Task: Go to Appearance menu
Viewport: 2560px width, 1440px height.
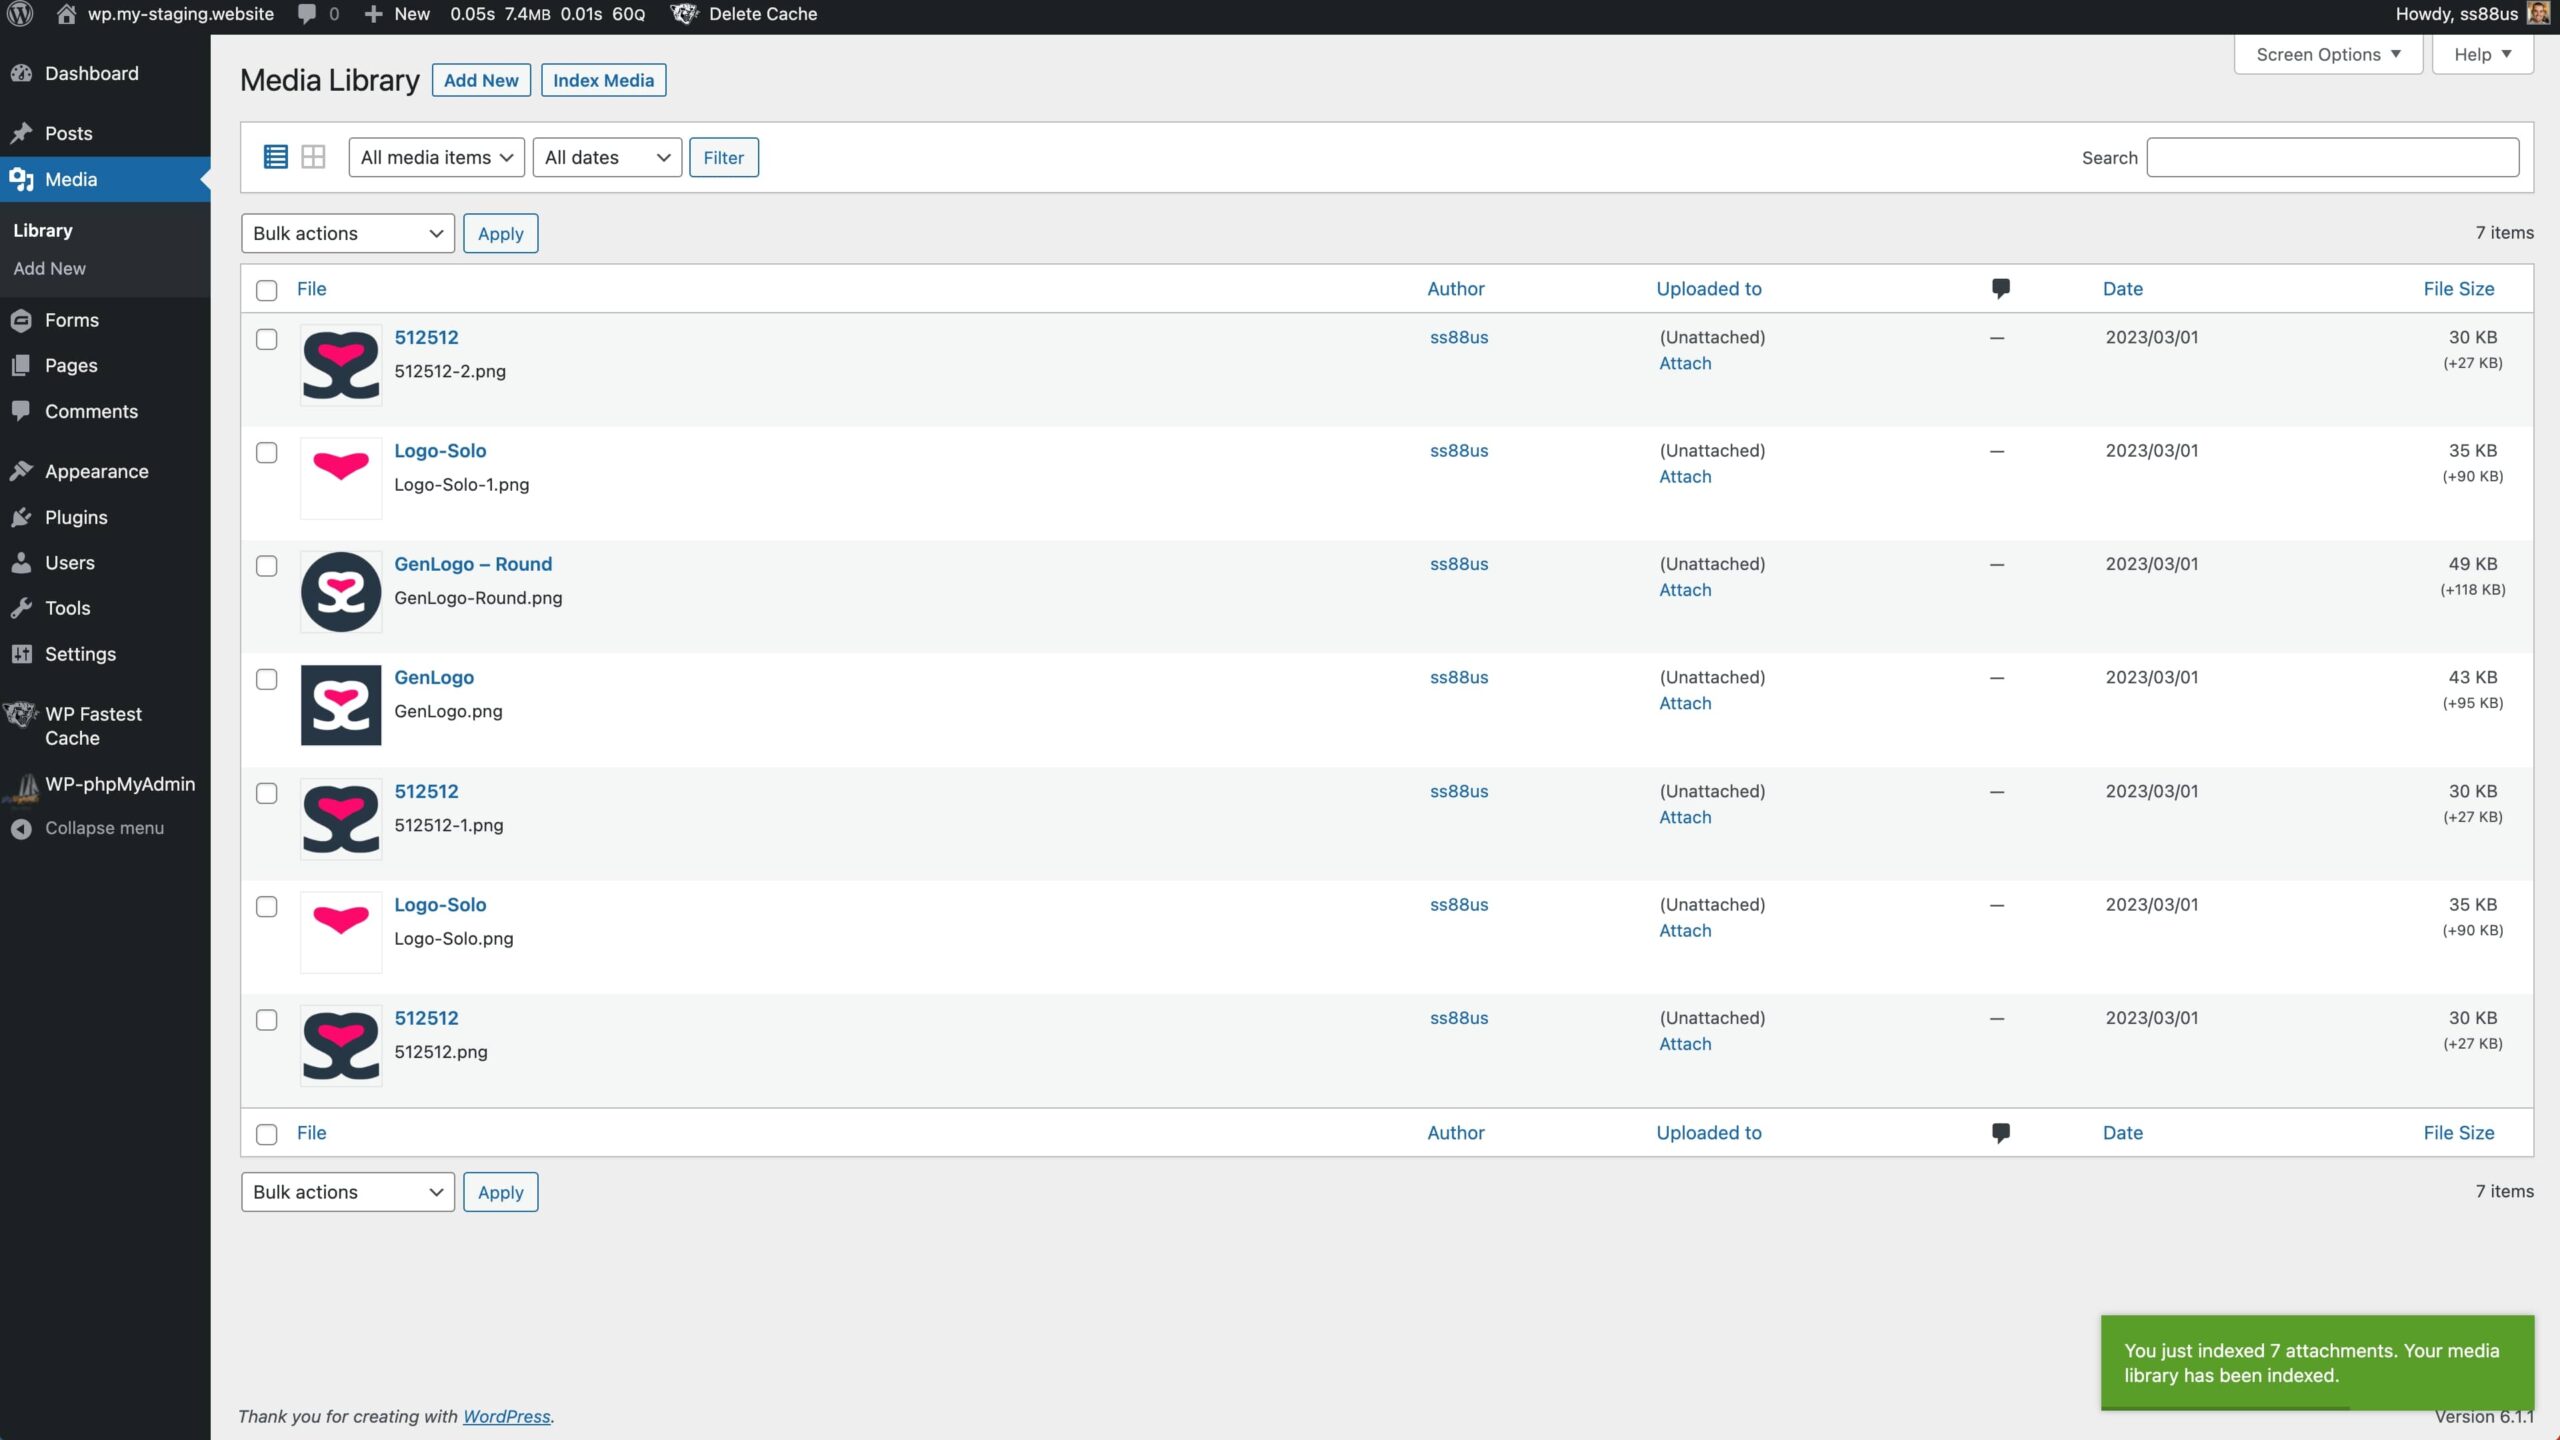Action: pos(96,471)
